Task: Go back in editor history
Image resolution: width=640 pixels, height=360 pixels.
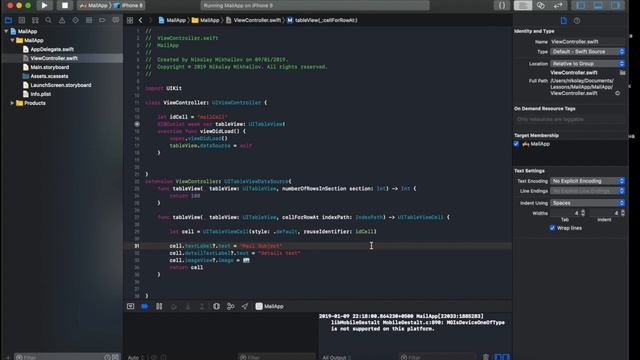Action: tap(140, 20)
